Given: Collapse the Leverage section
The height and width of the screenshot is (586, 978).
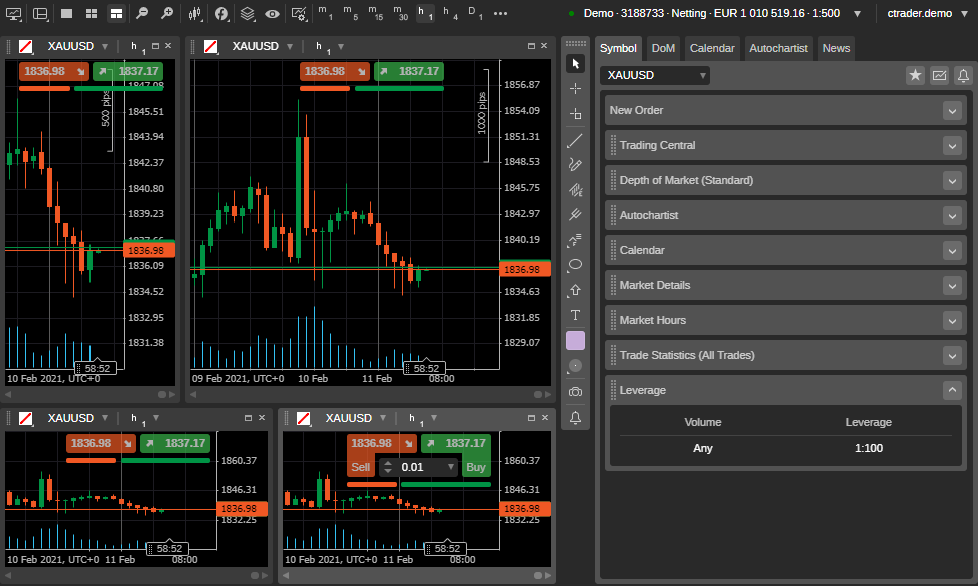Looking at the screenshot, I should coord(952,390).
